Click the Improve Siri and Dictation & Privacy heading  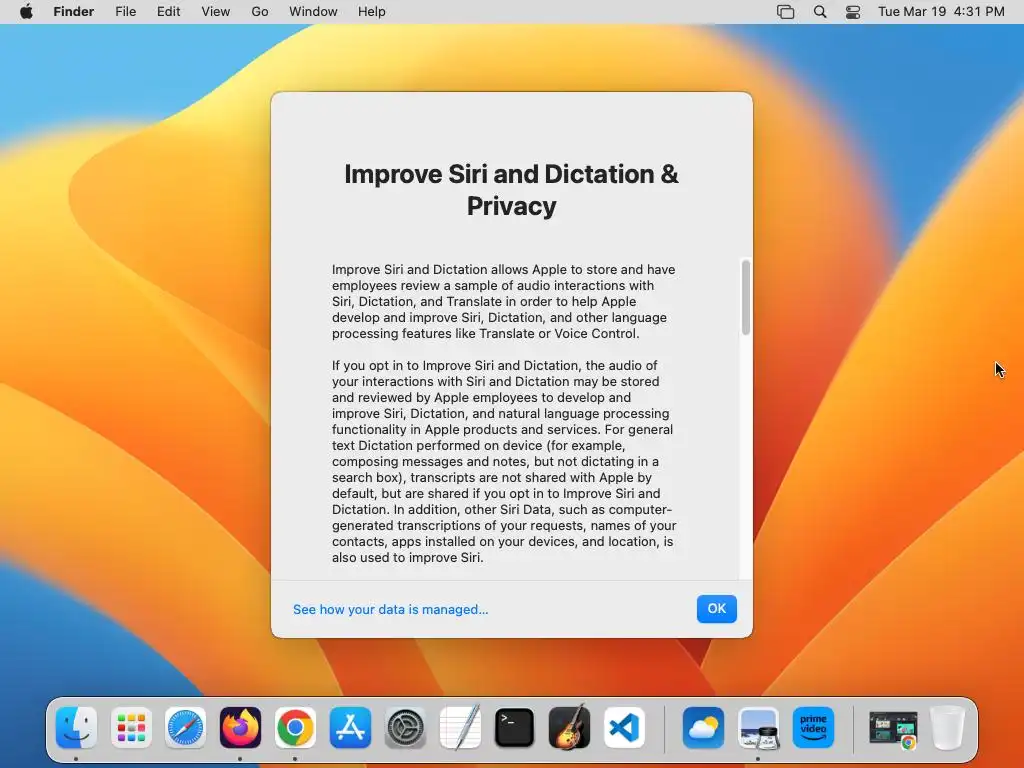click(x=511, y=190)
